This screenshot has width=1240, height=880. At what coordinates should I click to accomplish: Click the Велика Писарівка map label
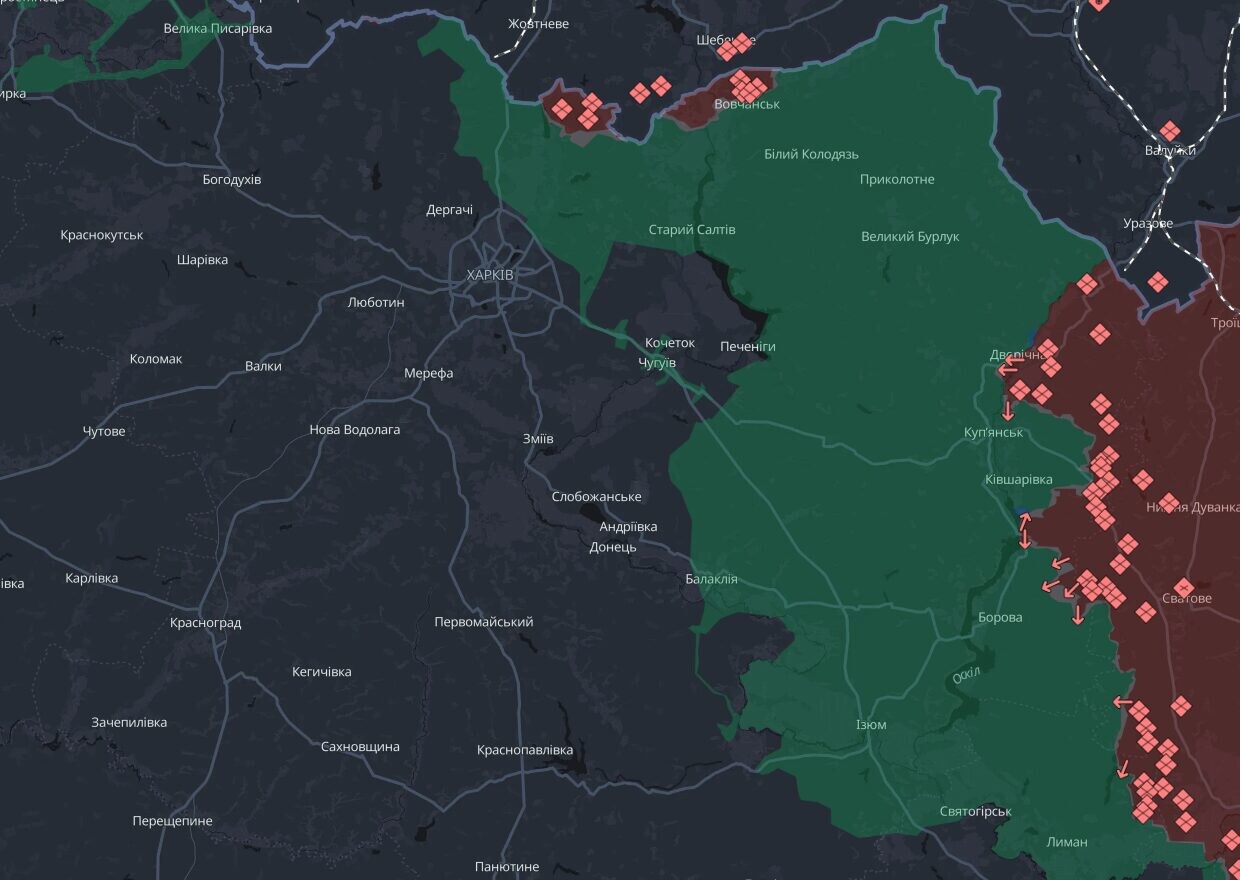click(x=218, y=28)
